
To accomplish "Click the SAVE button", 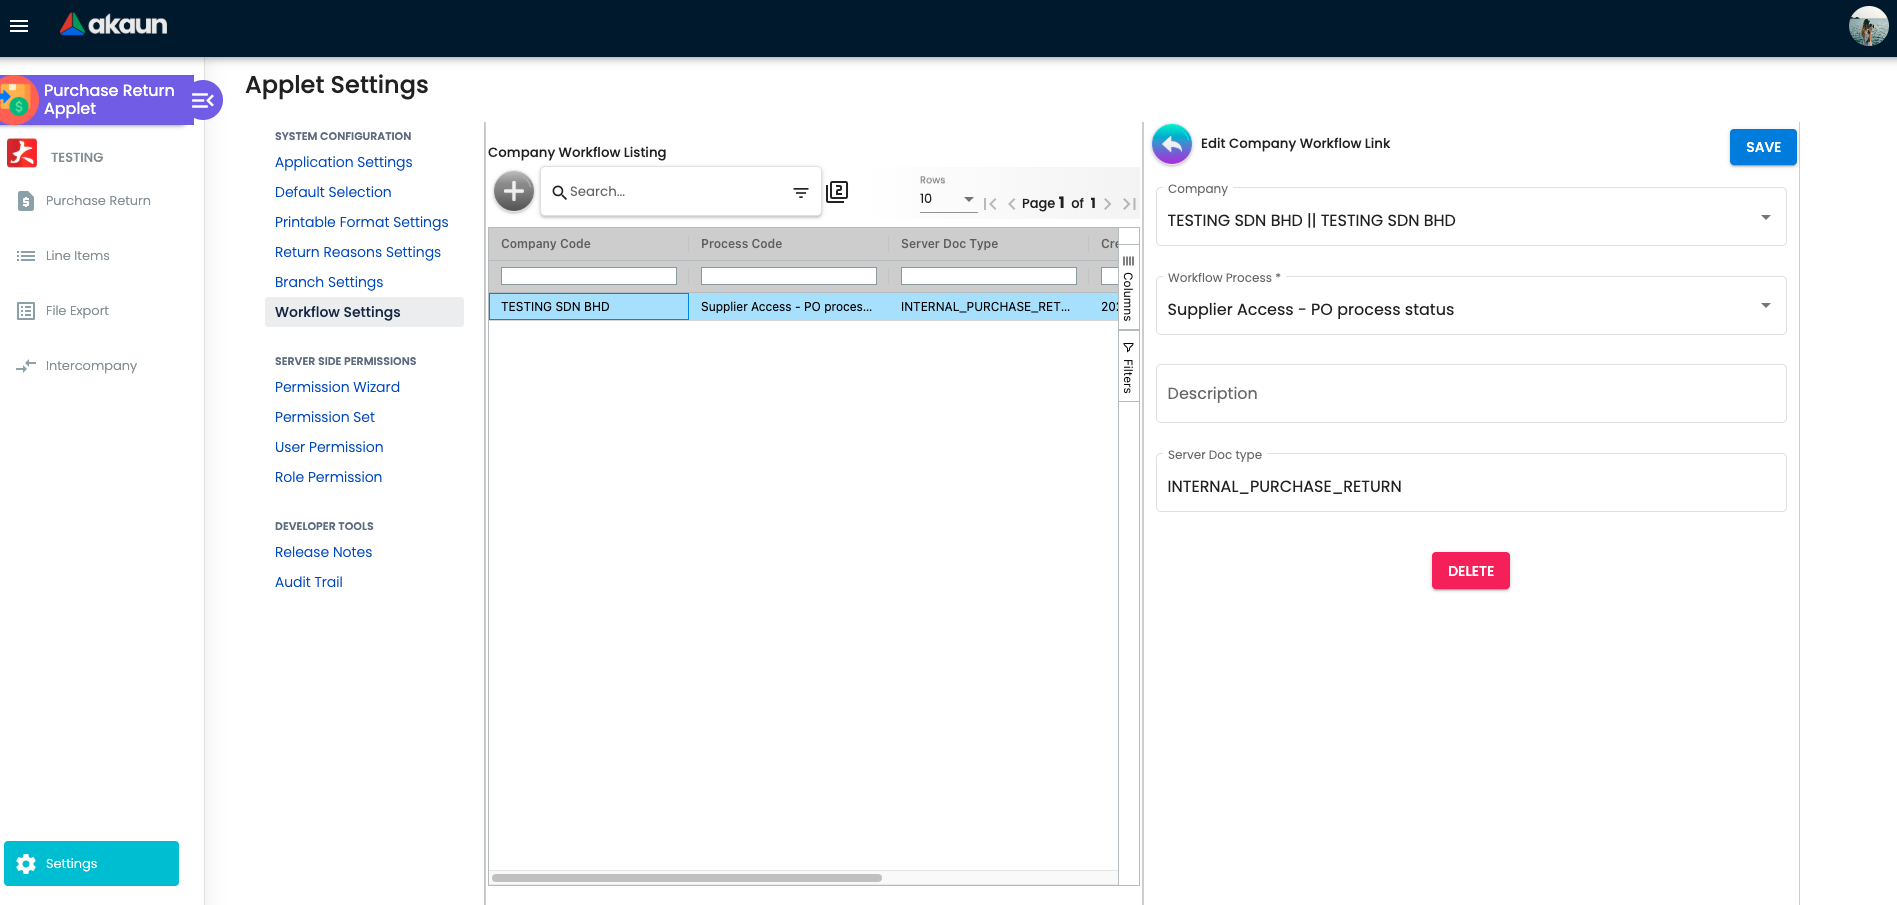I will coord(1763,147).
